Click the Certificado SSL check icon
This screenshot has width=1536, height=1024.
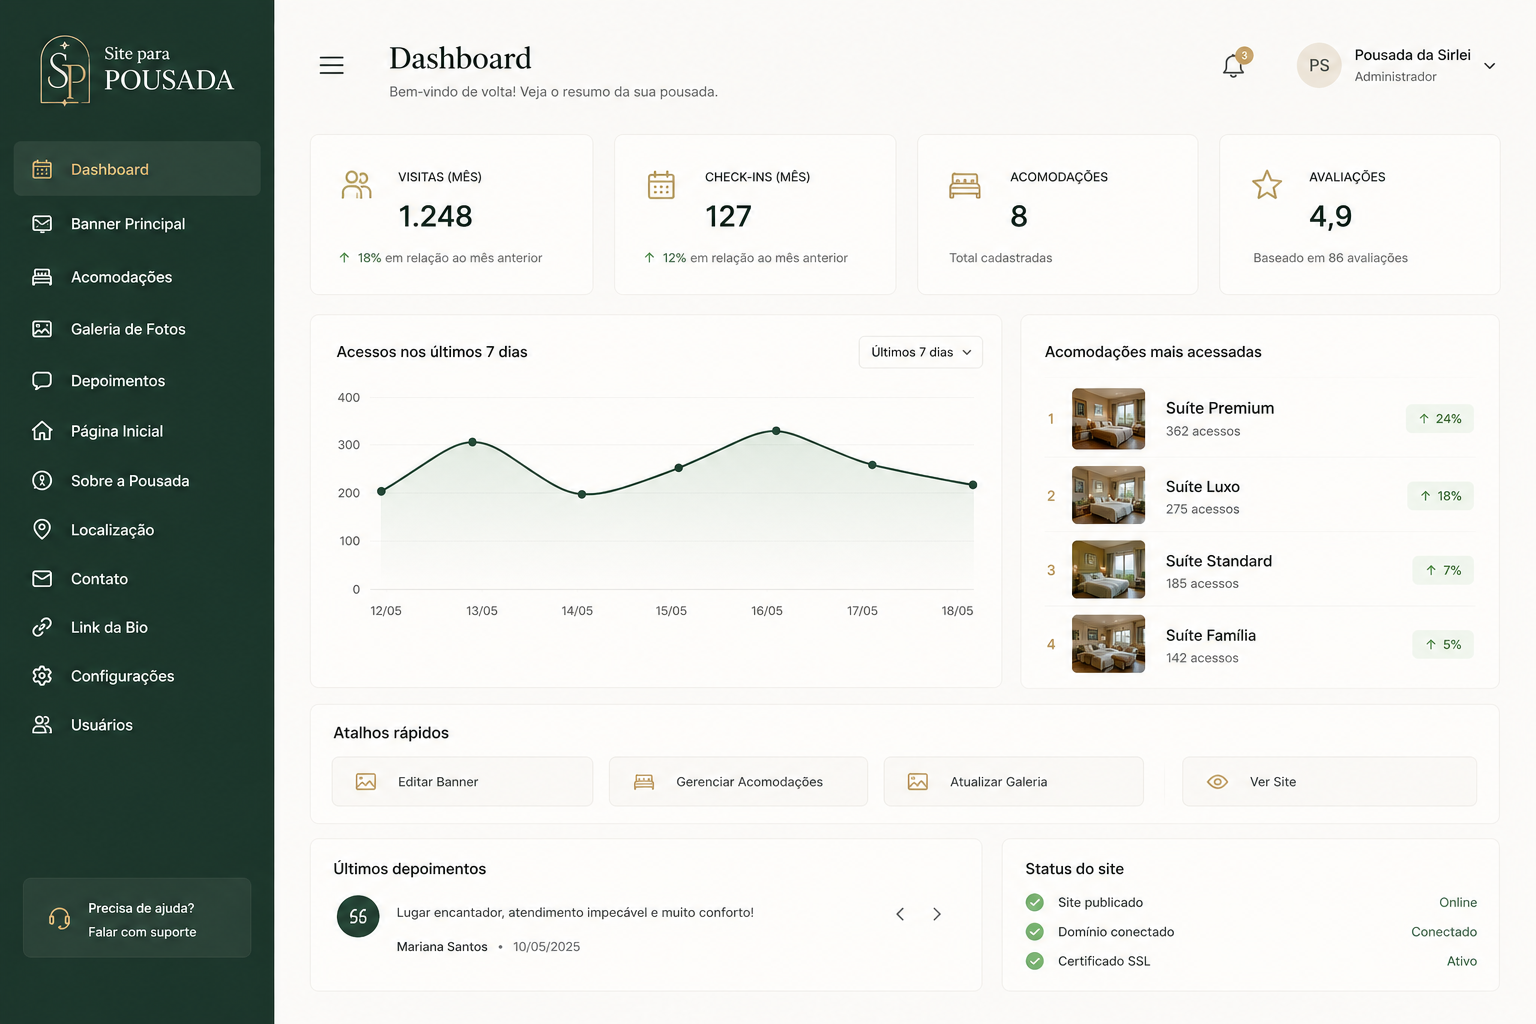point(1035,961)
